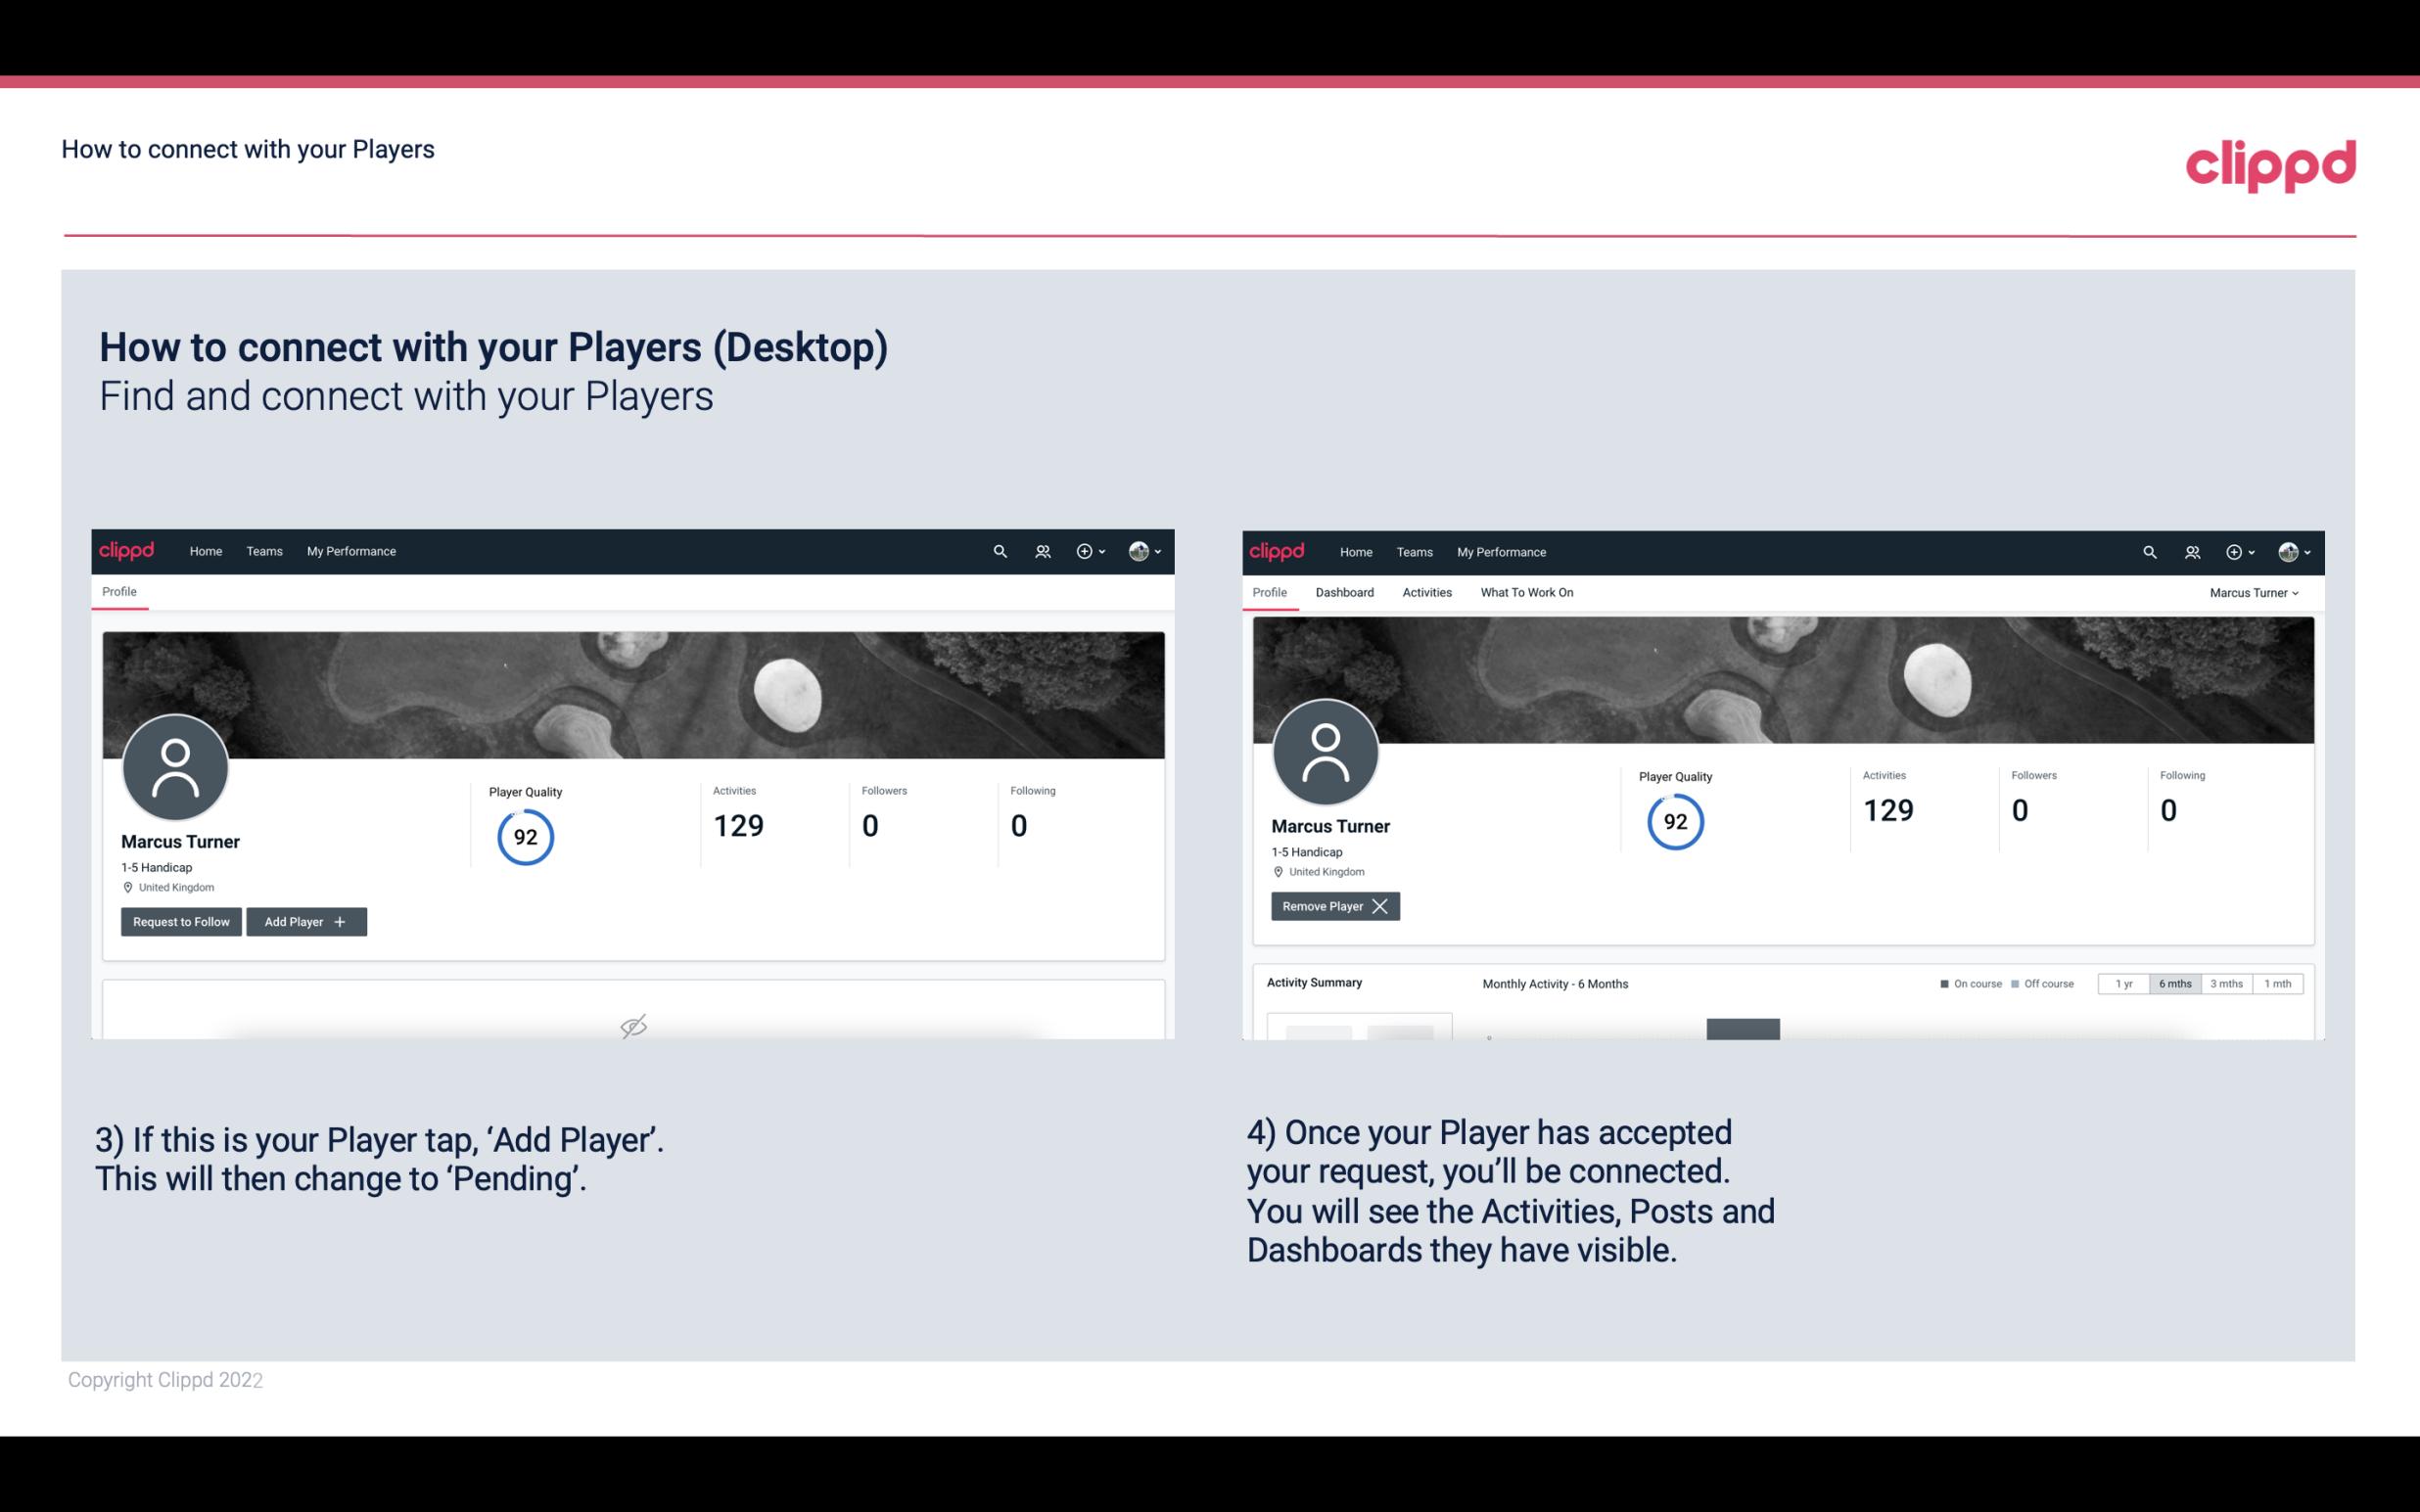Switch to the What To On tab
This screenshot has width=2420, height=1512.
coord(1526,590)
